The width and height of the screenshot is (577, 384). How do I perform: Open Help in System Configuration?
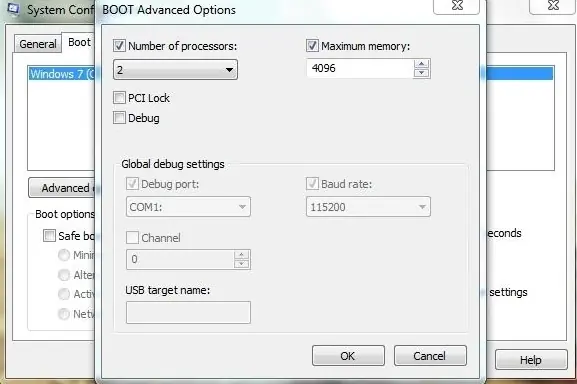point(531,360)
